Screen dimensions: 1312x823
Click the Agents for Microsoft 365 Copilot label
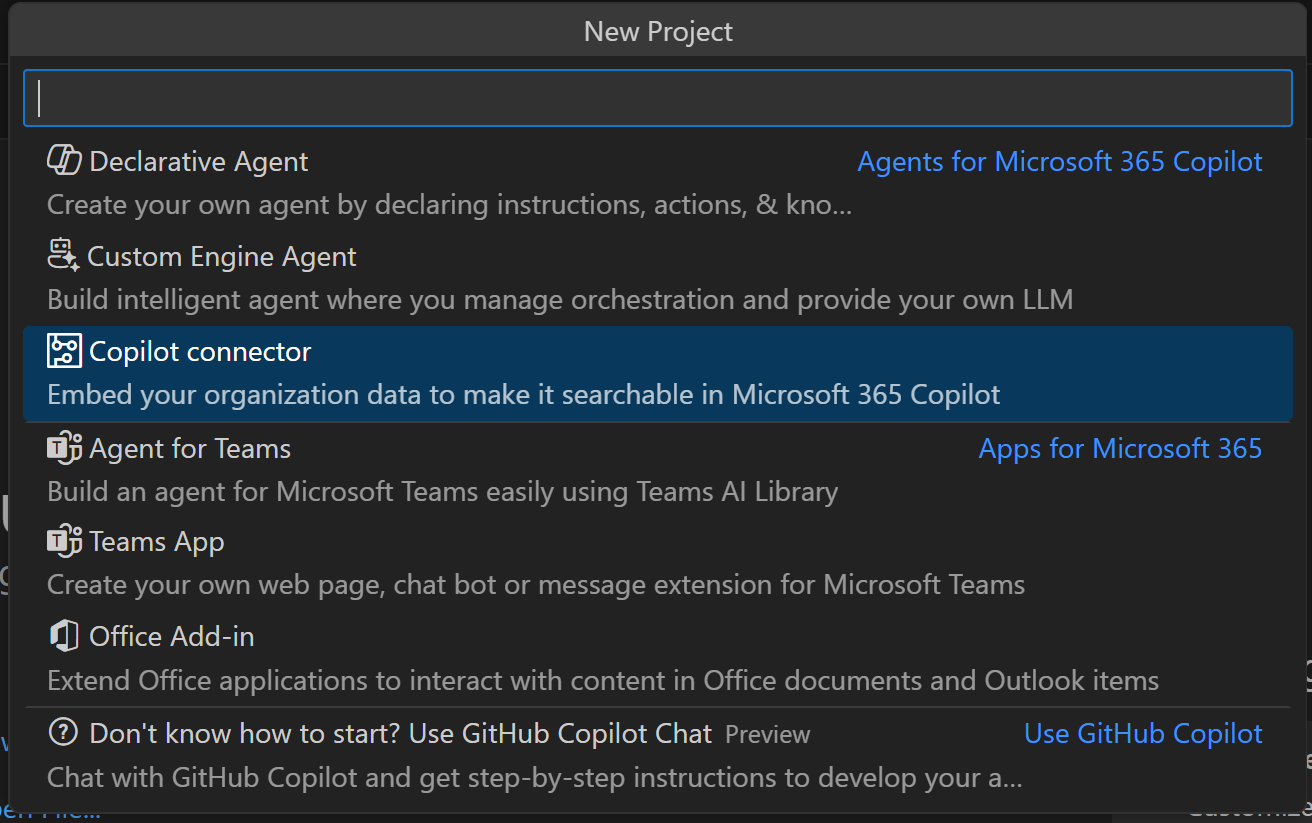(1060, 162)
